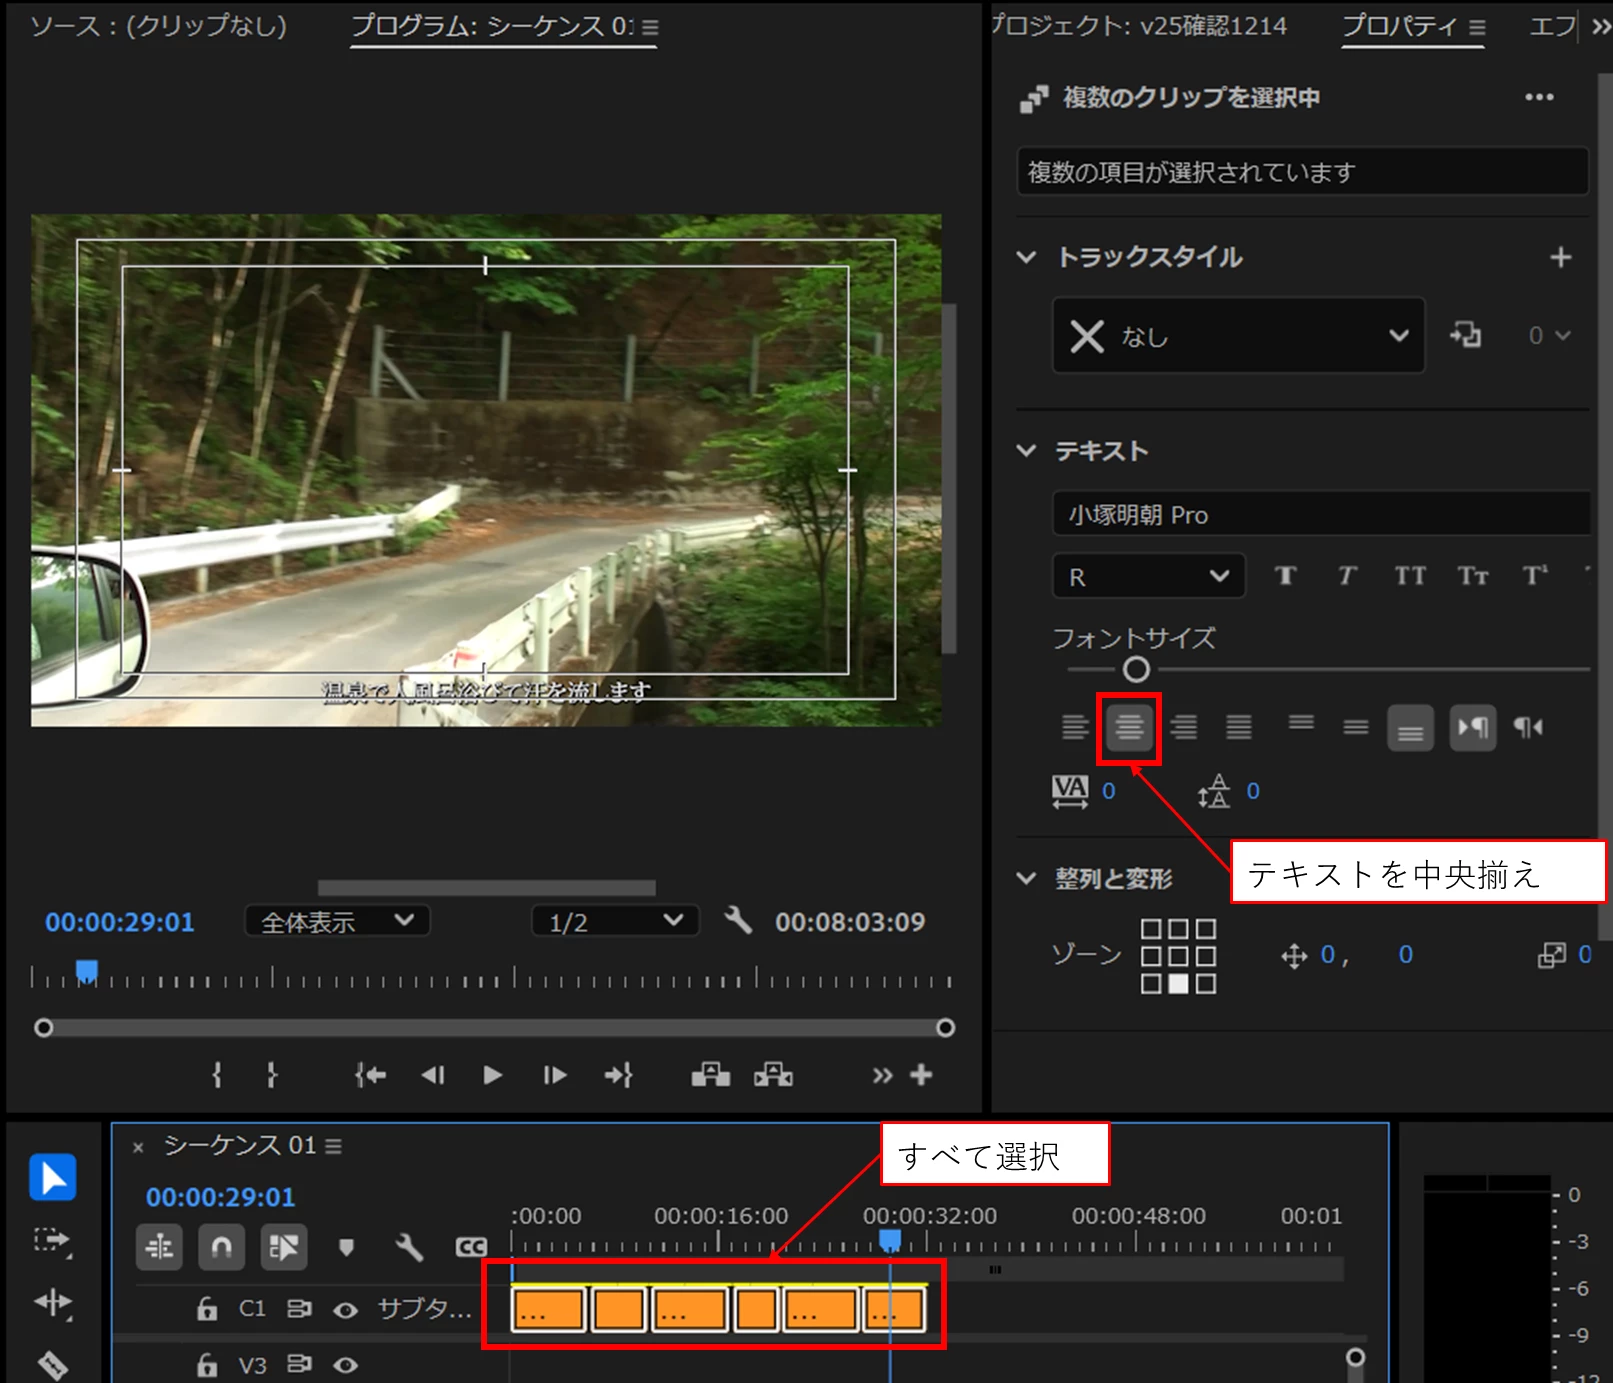Collapse the テキスト section
Screen dimensions: 1613x1383
tap(1026, 451)
